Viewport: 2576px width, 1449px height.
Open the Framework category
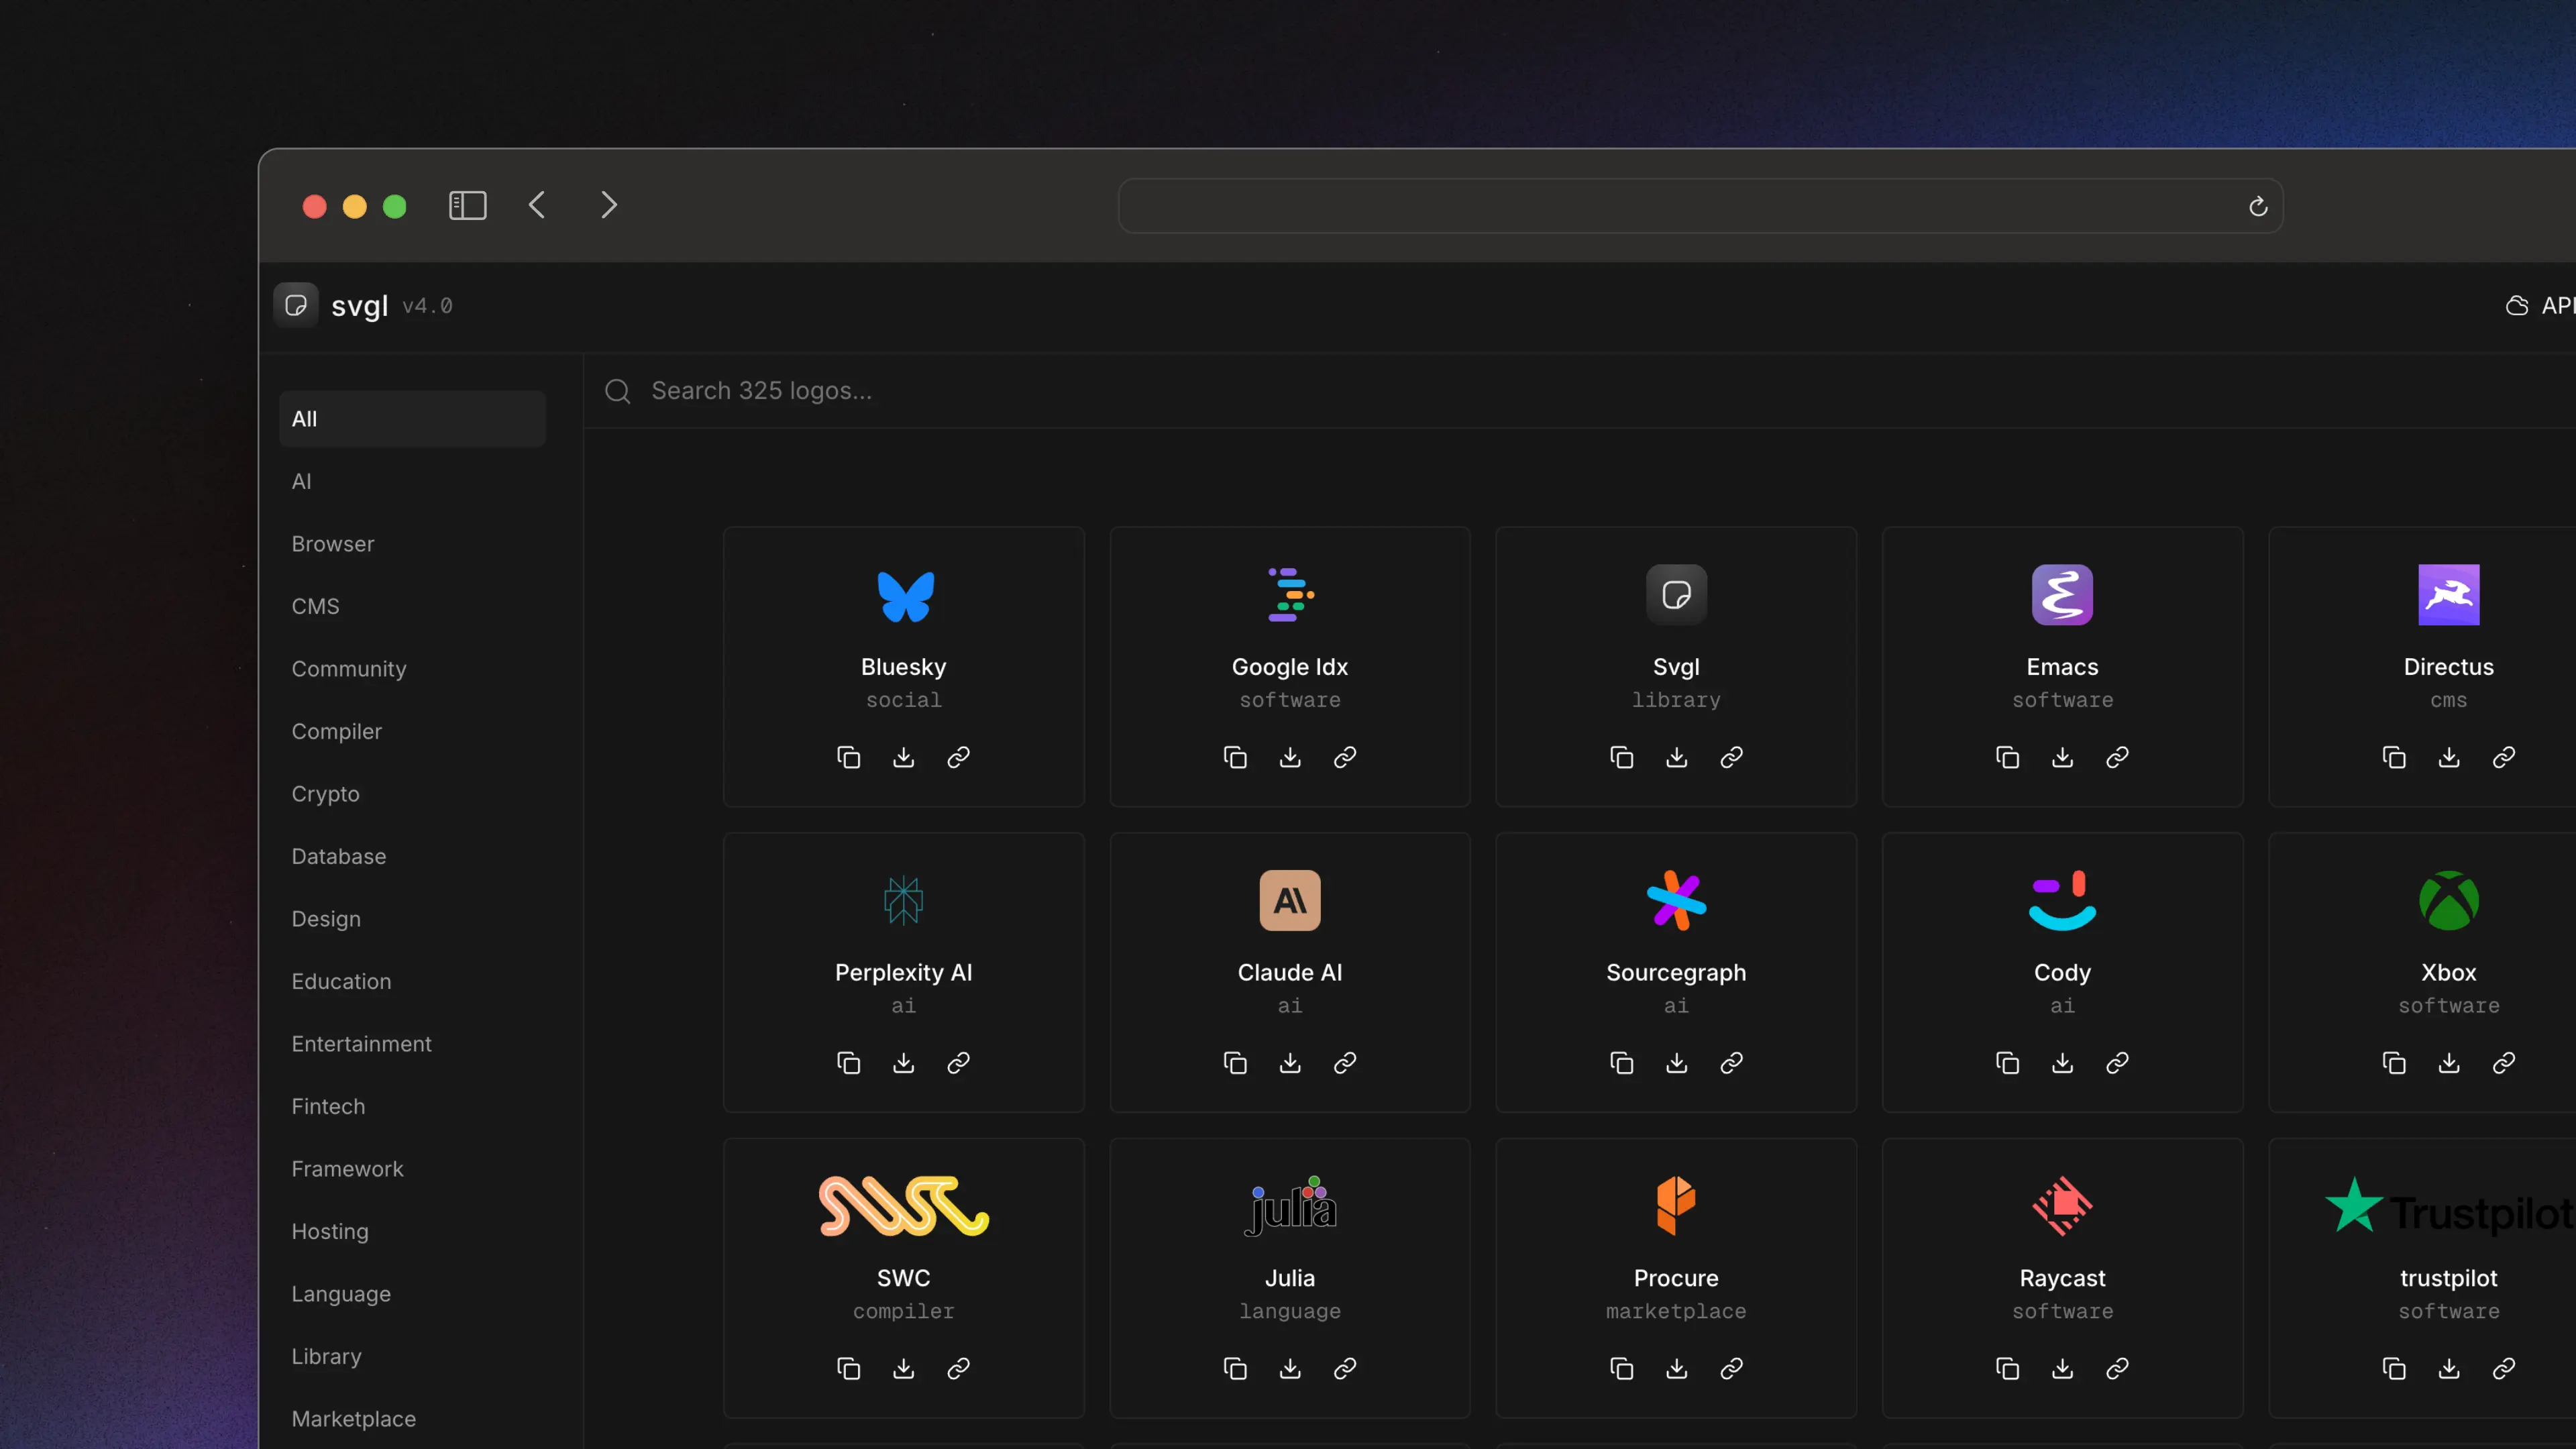(x=347, y=1168)
